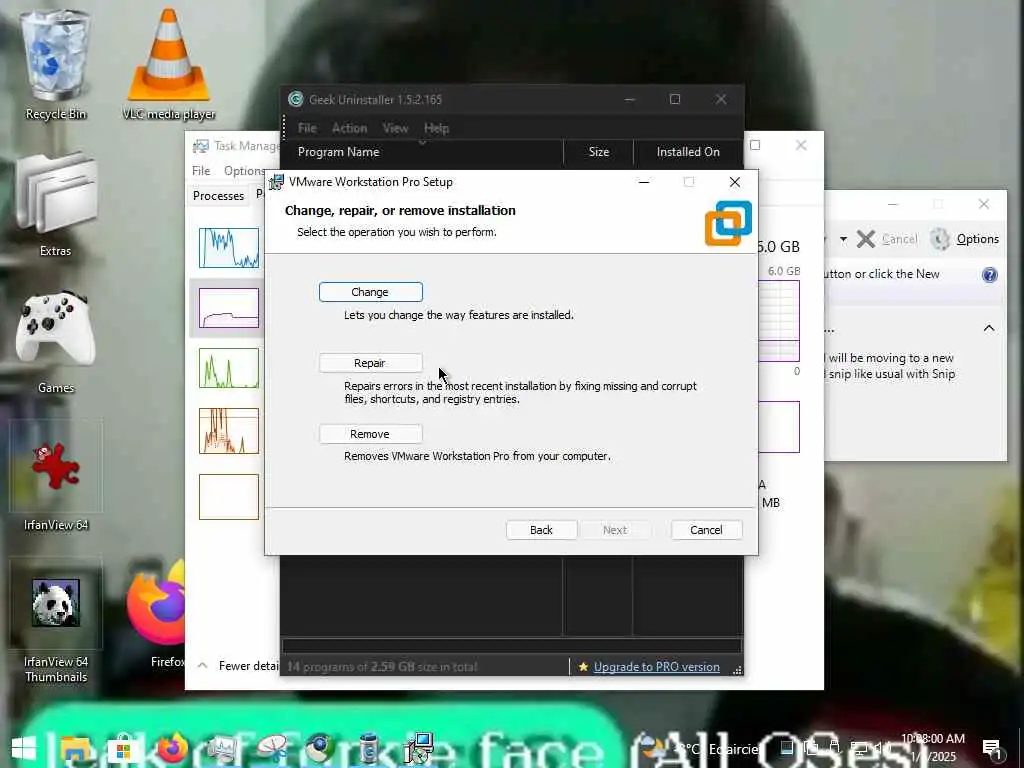Open Microsoft Store from the taskbar

[x=123, y=749]
